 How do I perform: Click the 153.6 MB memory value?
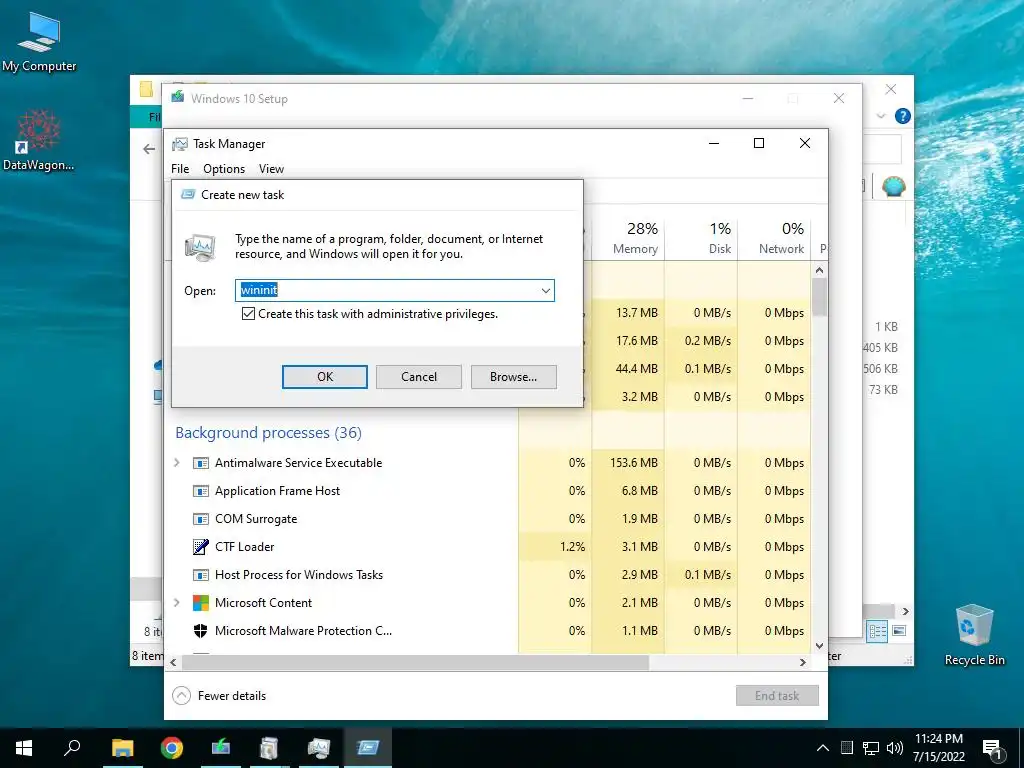click(x=633, y=463)
